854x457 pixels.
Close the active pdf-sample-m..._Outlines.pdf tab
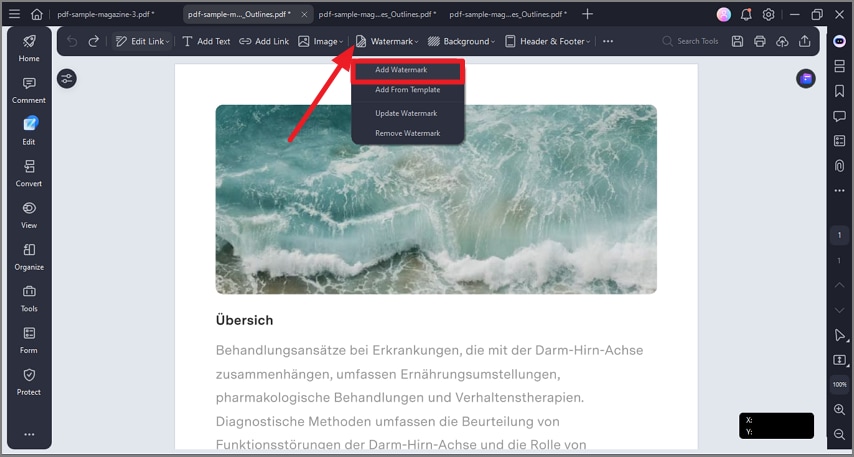304,14
